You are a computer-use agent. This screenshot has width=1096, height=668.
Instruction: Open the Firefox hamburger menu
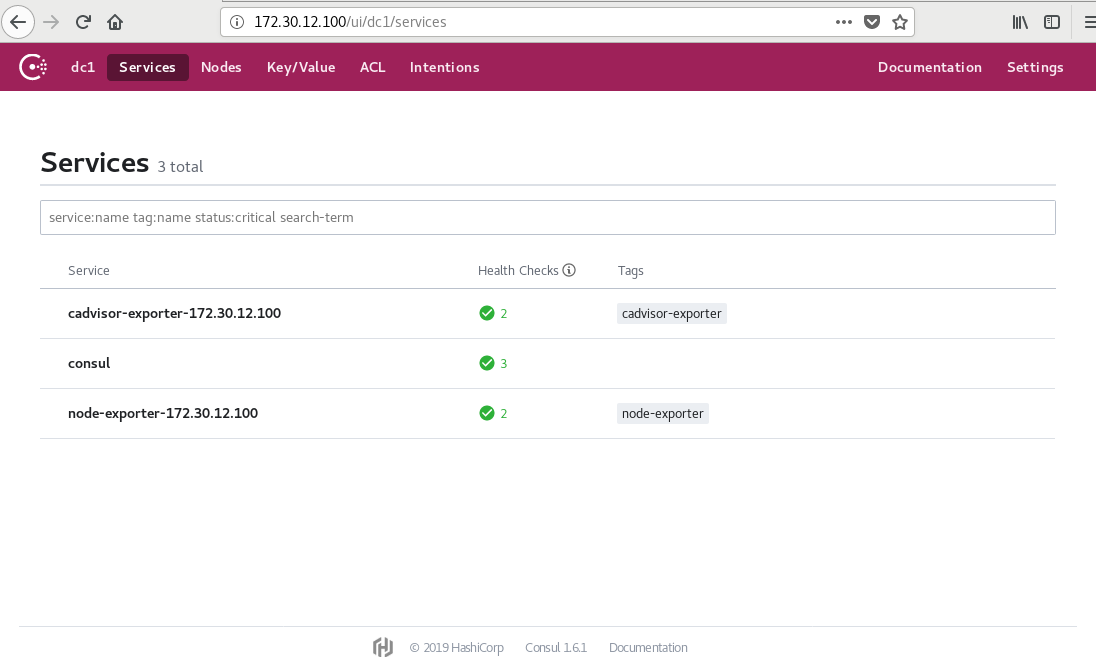(x=1089, y=22)
